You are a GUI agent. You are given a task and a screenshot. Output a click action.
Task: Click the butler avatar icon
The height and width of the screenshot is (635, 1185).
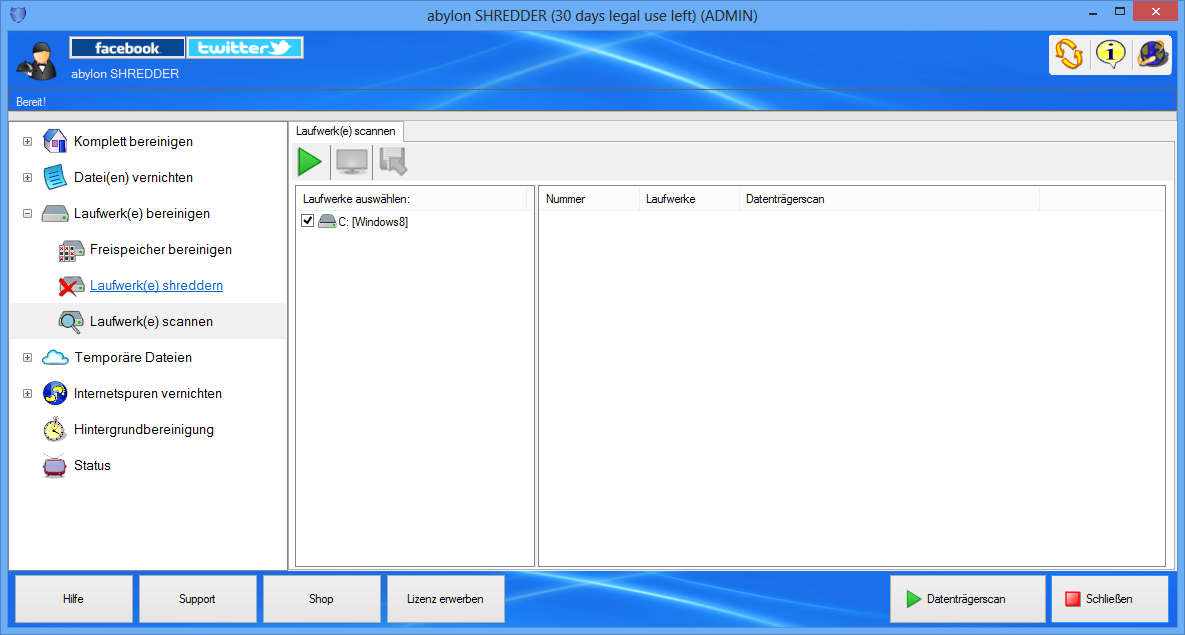[36, 59]
